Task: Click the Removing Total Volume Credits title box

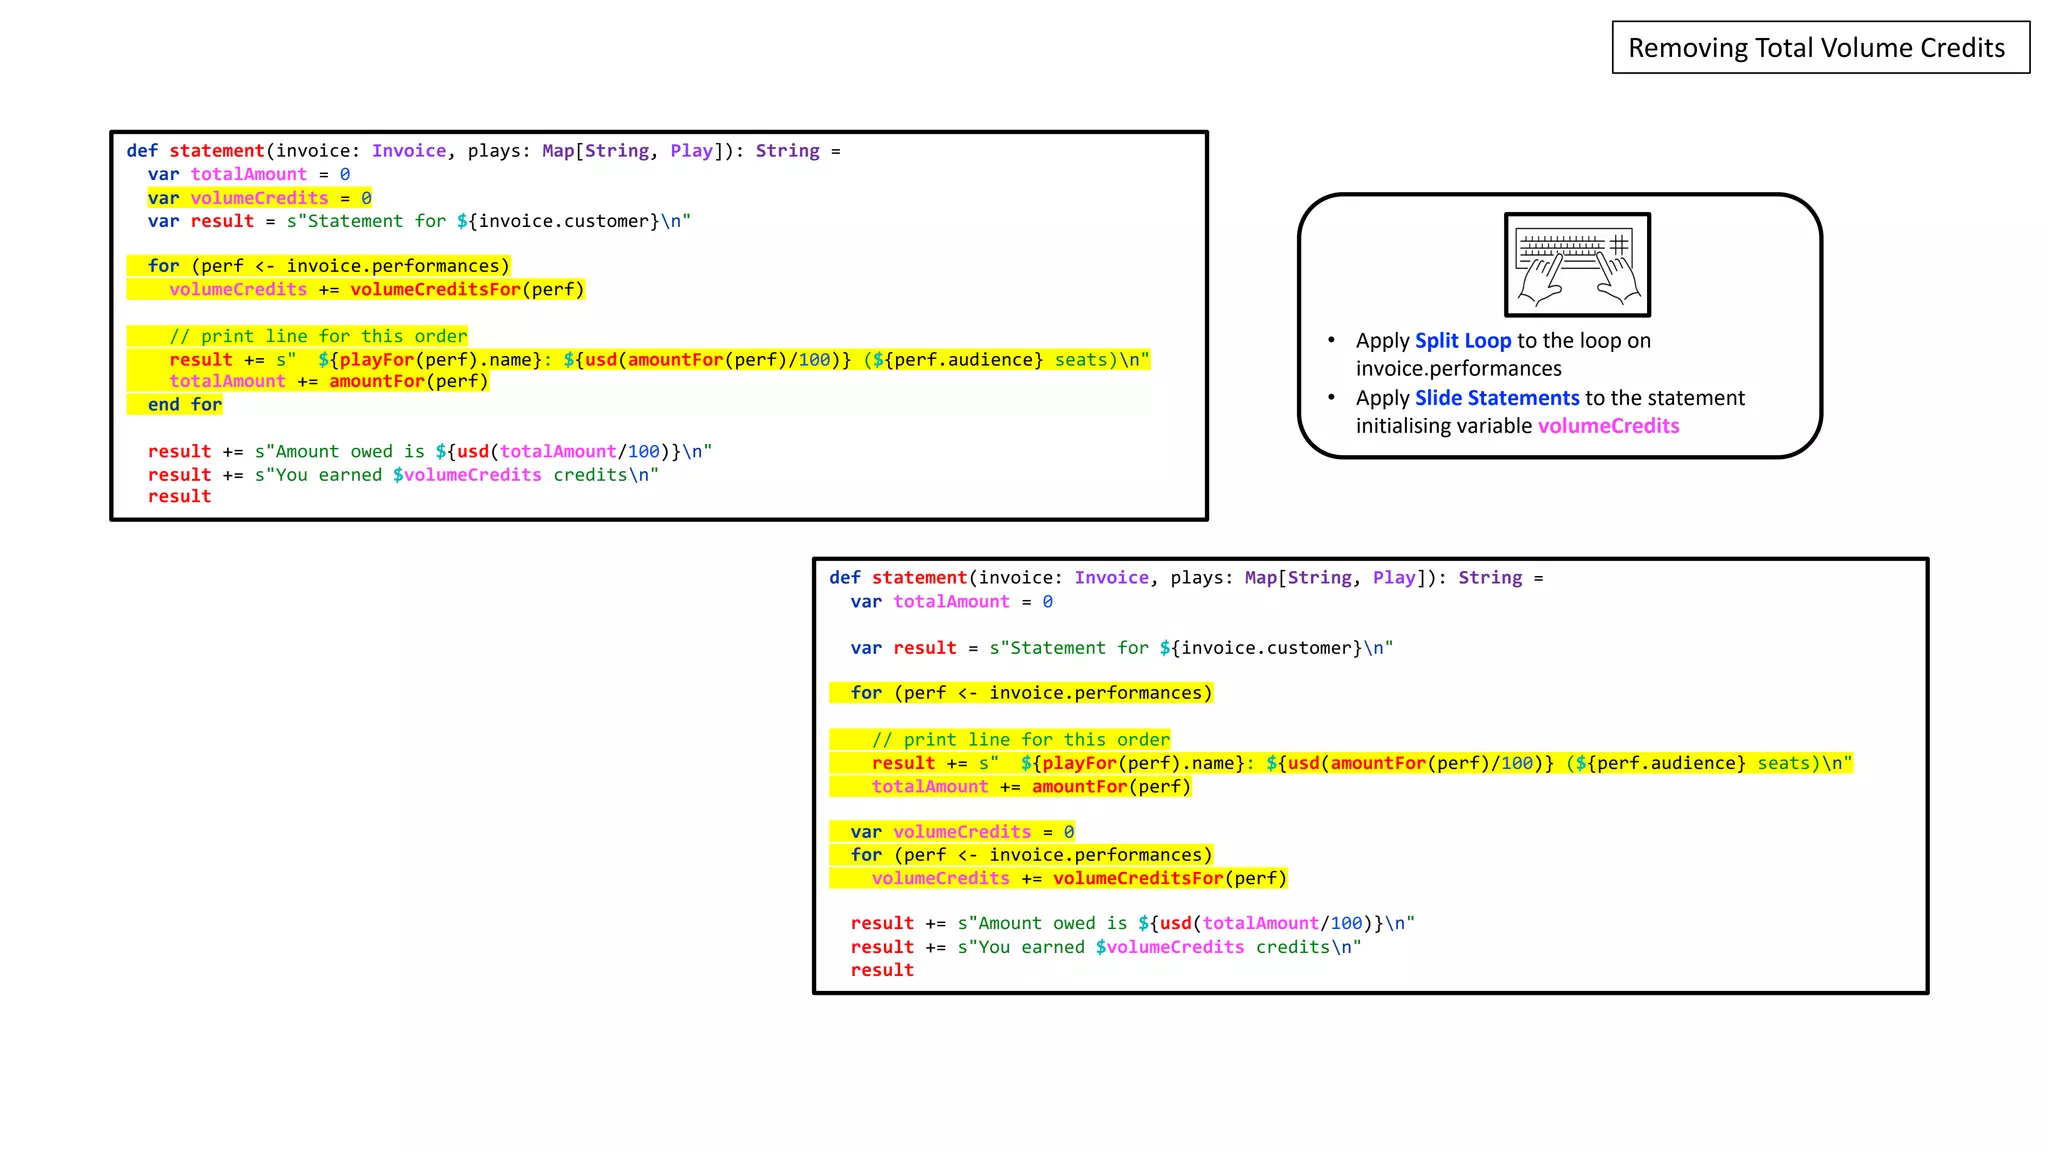Action: pyautogui.click(x=1820, y=48)
